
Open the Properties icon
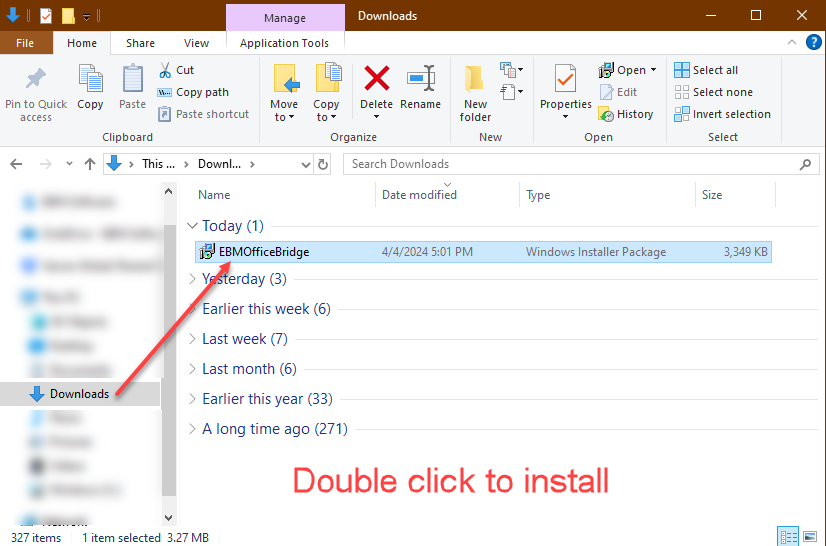click(x=565, y=79)
